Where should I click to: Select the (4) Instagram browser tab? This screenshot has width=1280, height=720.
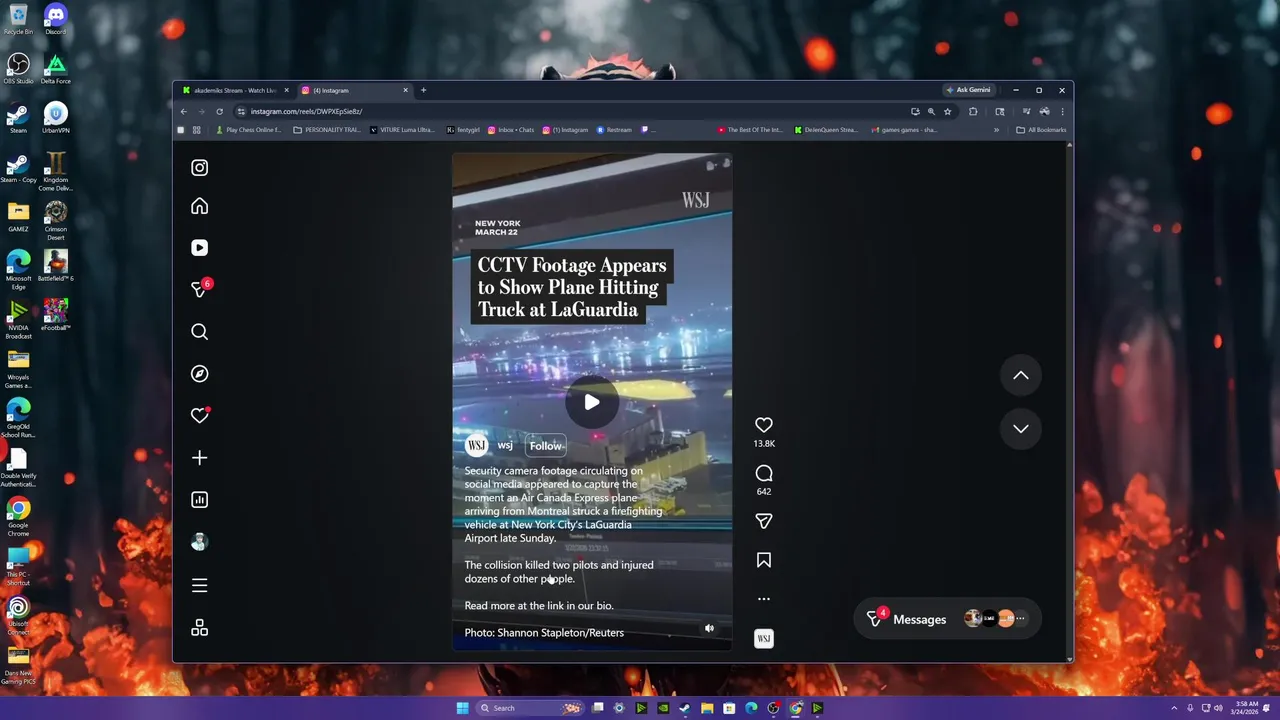pos(355,90)
